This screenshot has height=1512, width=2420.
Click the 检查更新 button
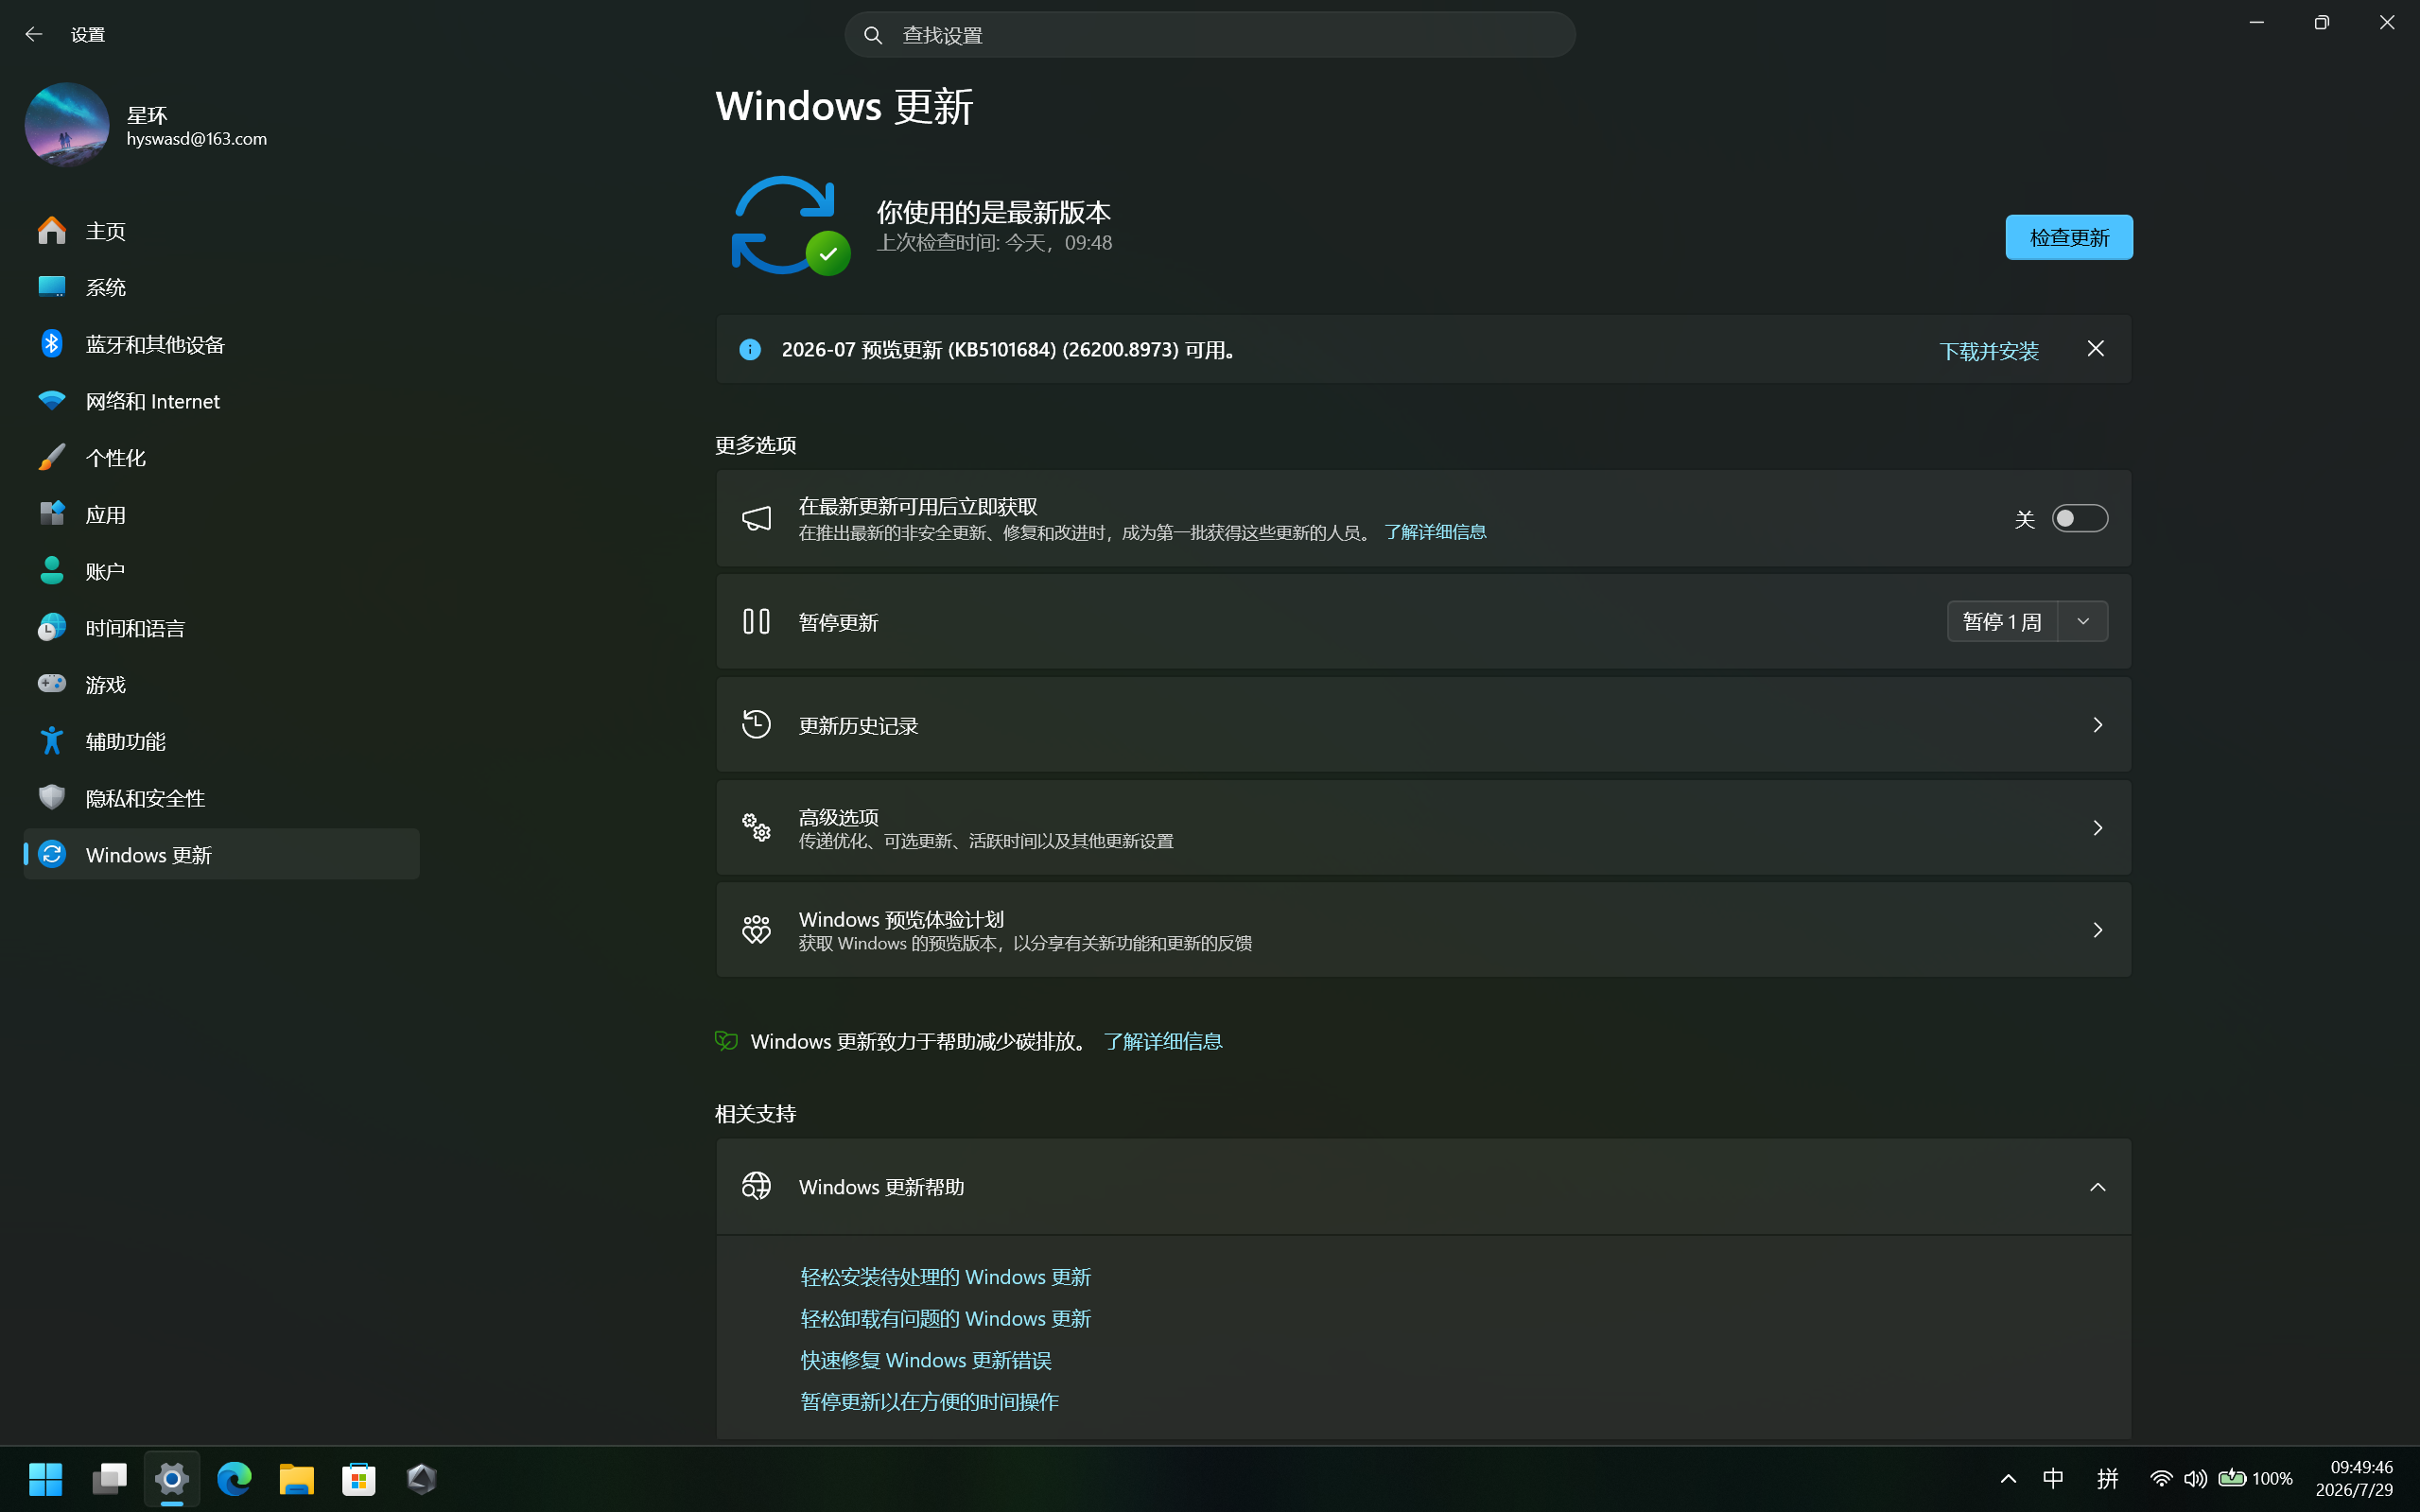click(2068, 238)
